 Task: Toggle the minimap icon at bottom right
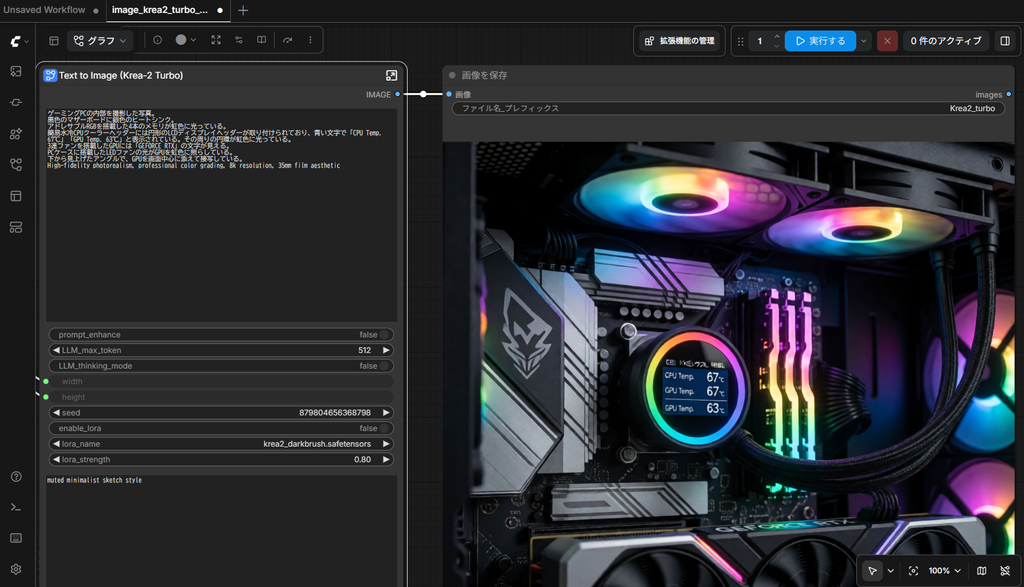[x=982, y=571]
